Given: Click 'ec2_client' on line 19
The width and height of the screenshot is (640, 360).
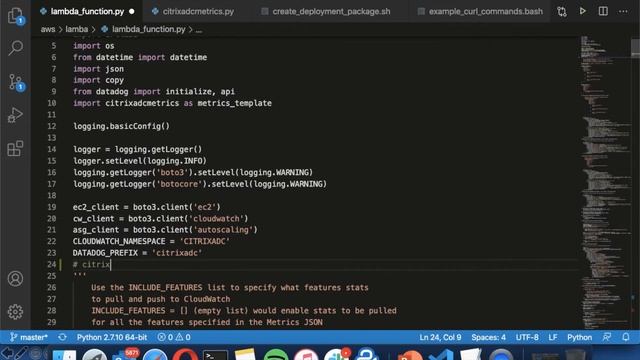Looking at the screenshot, I should pyautogui.click(x=96, y=207).
